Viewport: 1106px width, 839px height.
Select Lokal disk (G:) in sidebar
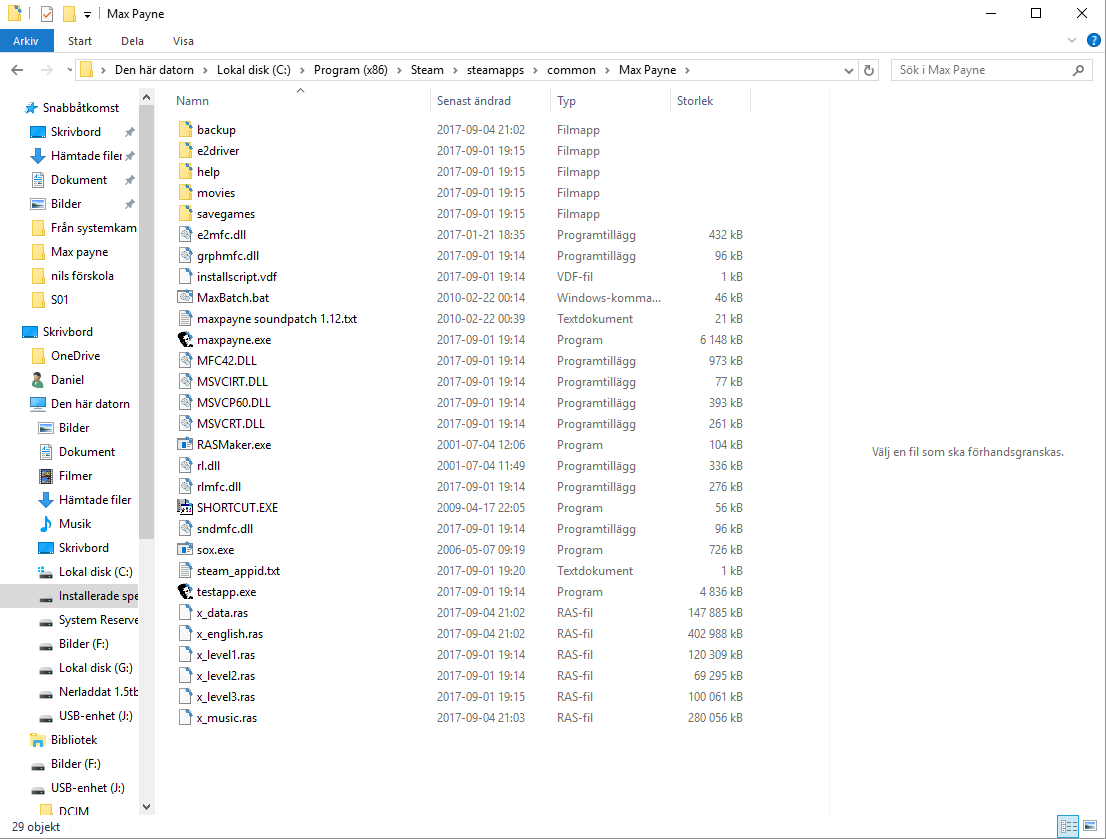(95, 668)
